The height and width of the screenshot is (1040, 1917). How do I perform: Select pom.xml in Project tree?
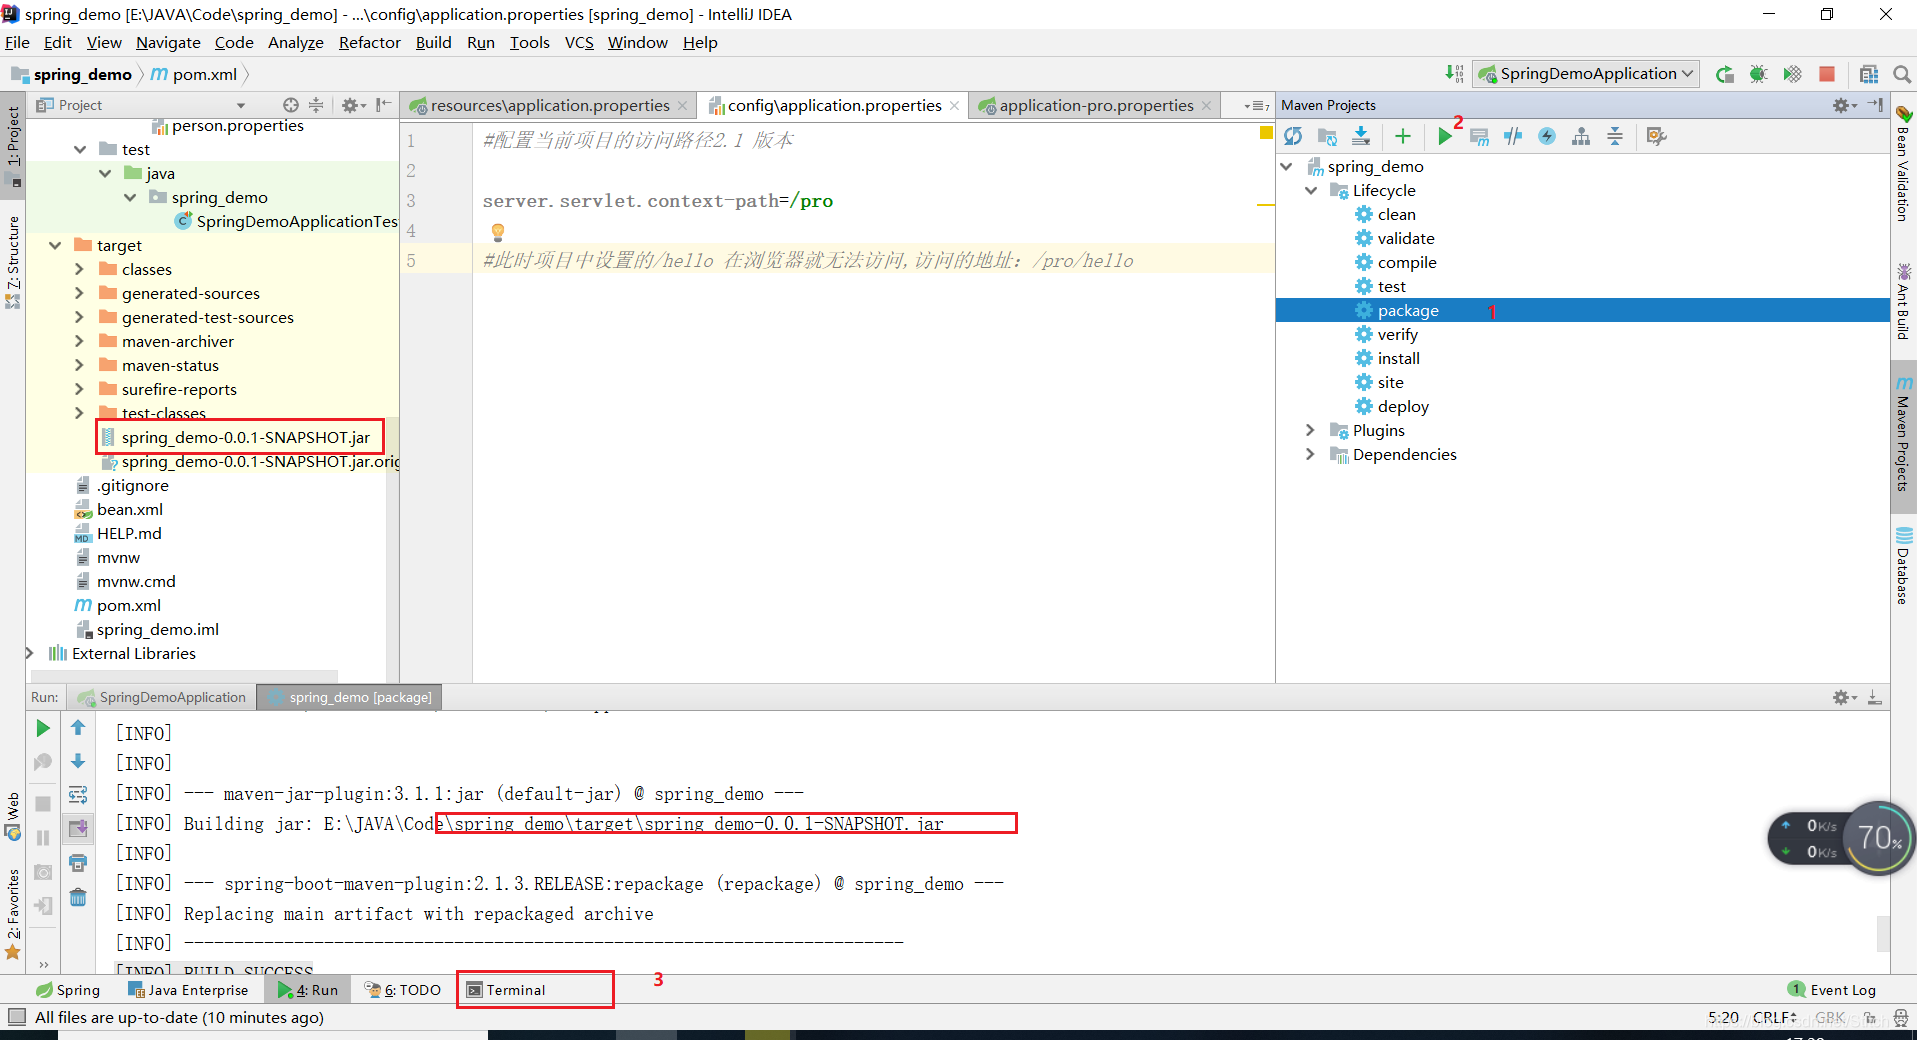[128, 605]
